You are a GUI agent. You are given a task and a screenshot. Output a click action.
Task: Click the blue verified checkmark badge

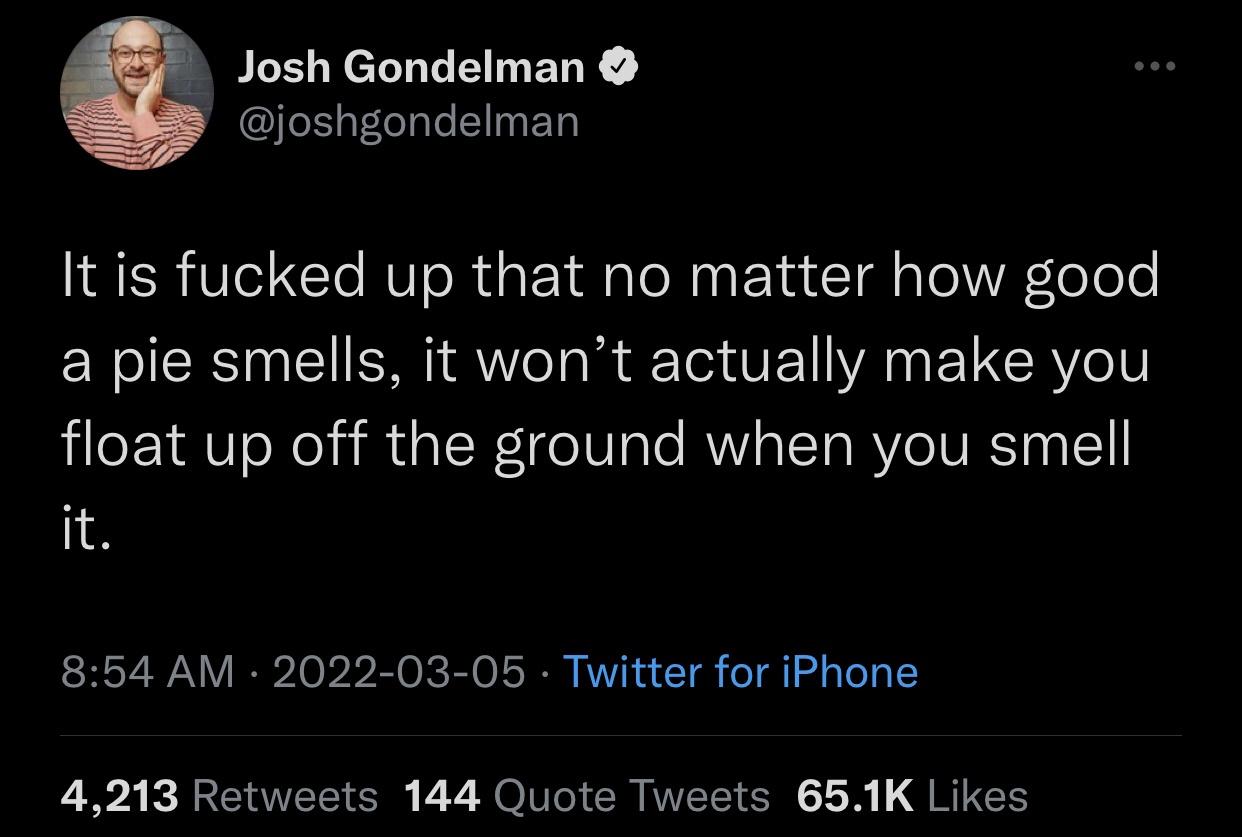click(619, 68)
